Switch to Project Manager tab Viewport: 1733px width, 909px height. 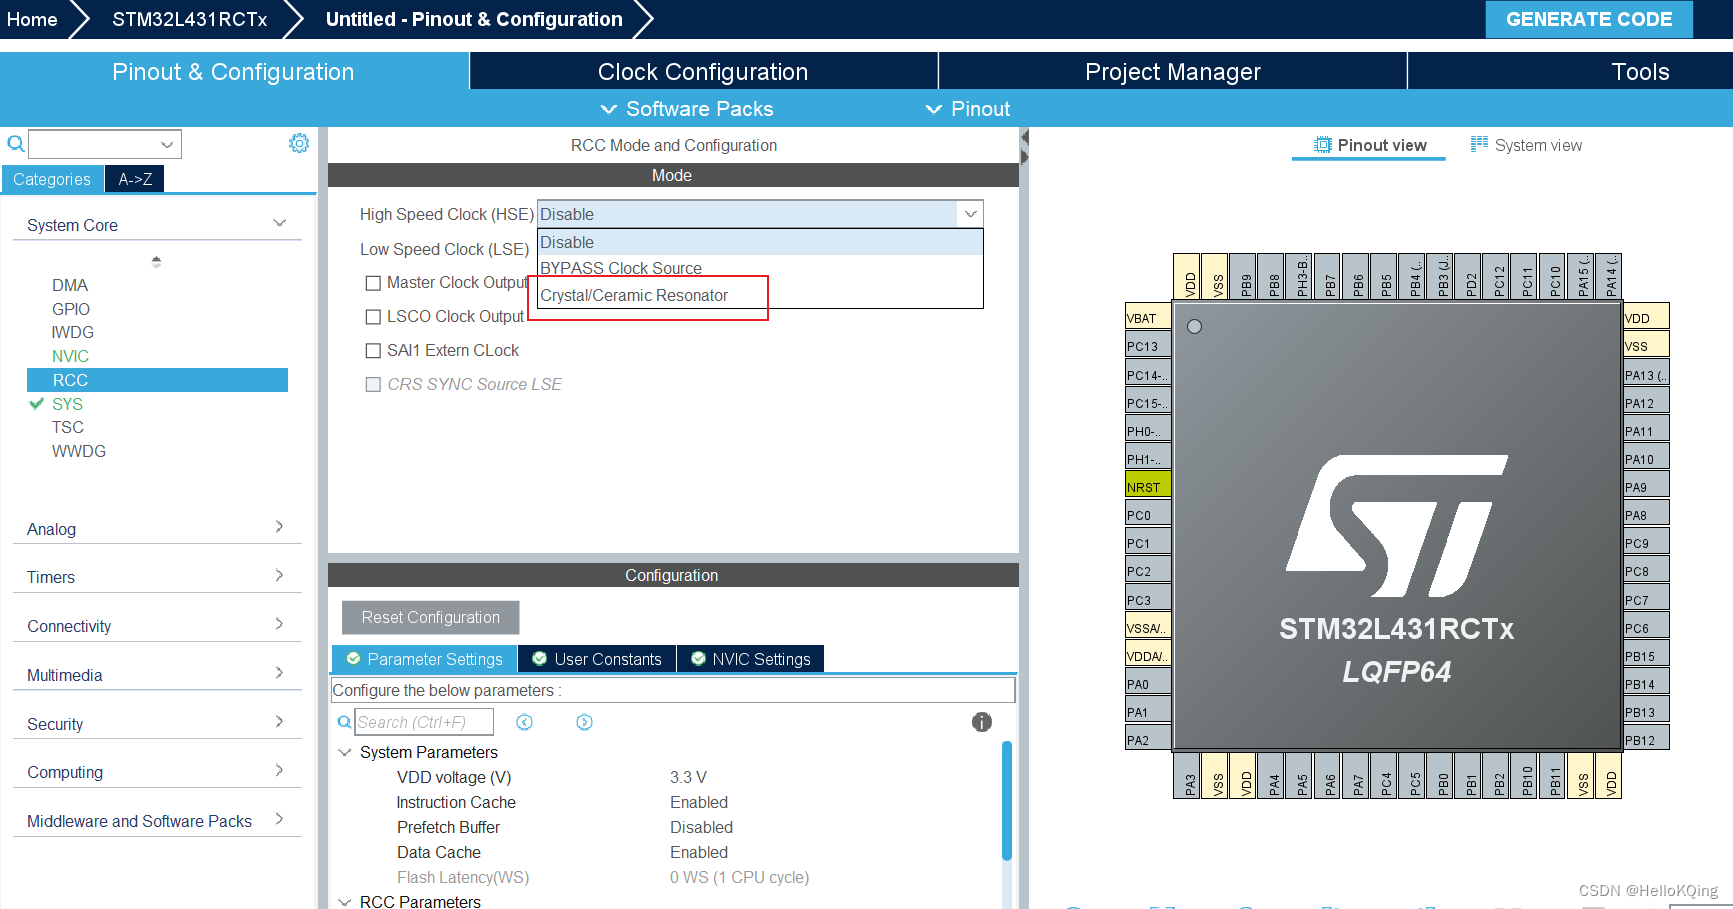[x=1173, y=72]
